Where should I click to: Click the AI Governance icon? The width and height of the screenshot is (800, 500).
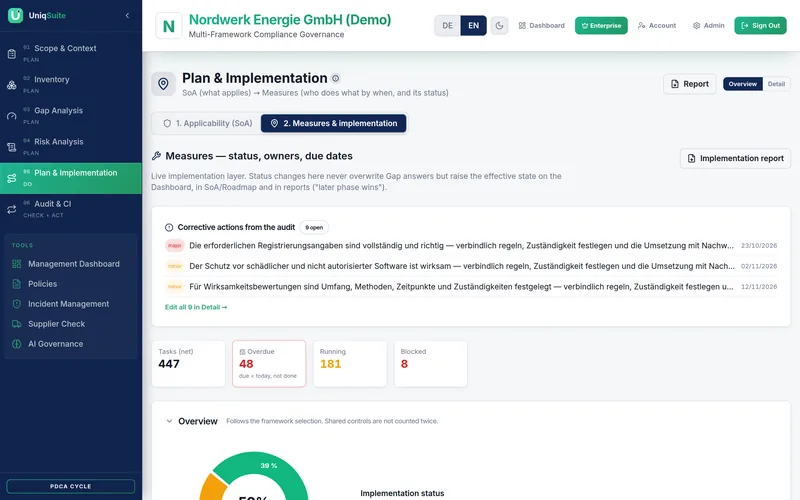click(17, 344)
